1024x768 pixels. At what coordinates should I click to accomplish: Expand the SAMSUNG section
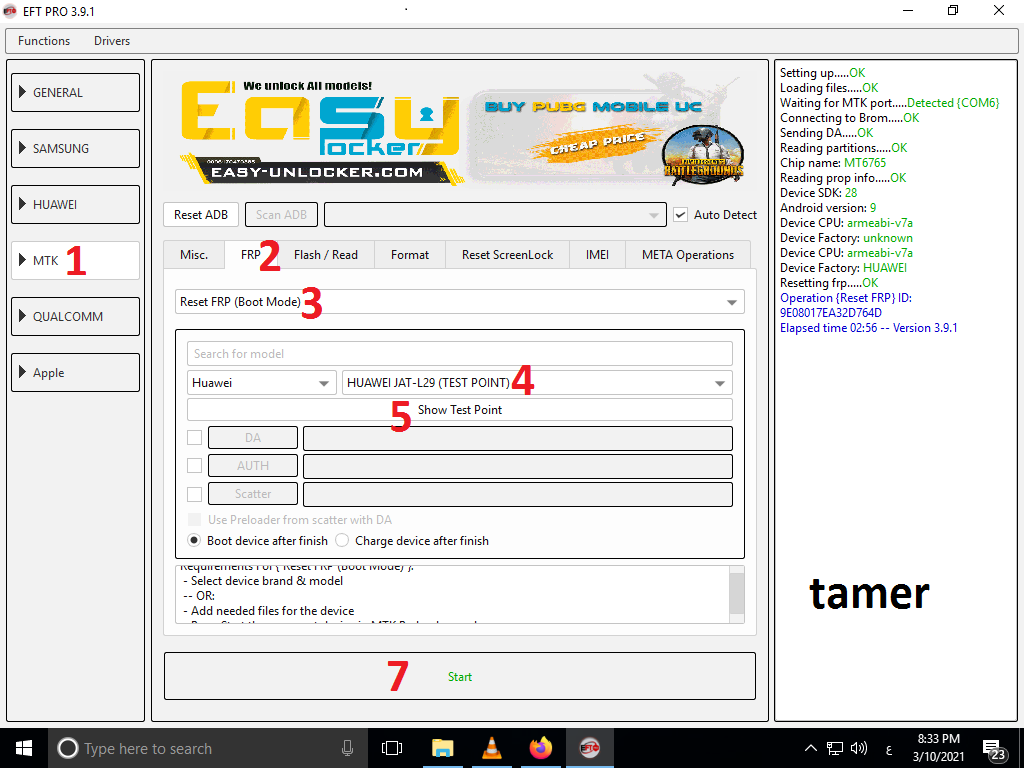tap(75, 148)
